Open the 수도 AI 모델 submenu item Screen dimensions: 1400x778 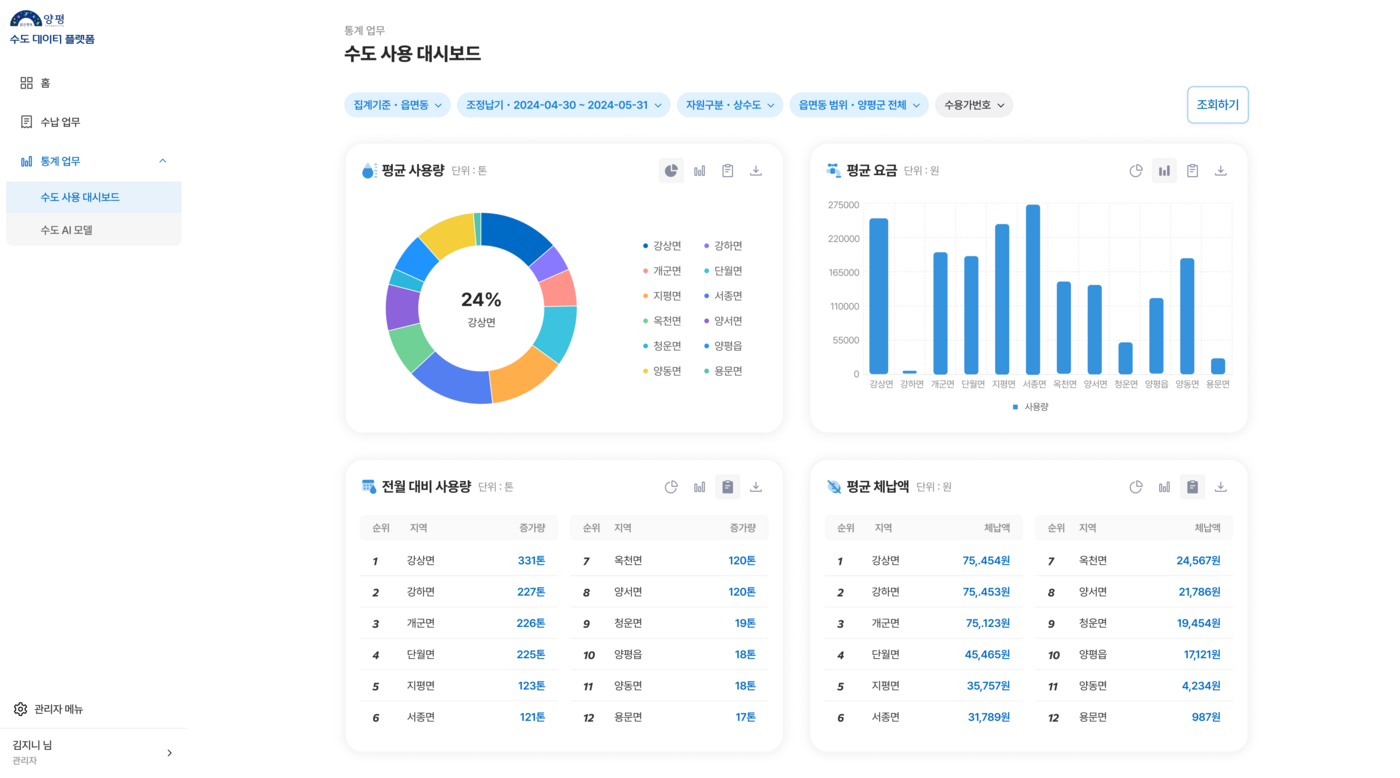point(94,230)
